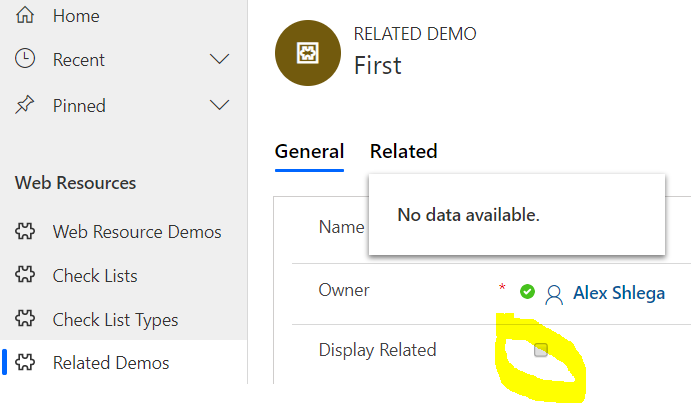Open Check List Types in sidebar
691x404 pixels.
click(x=115, y=320)
